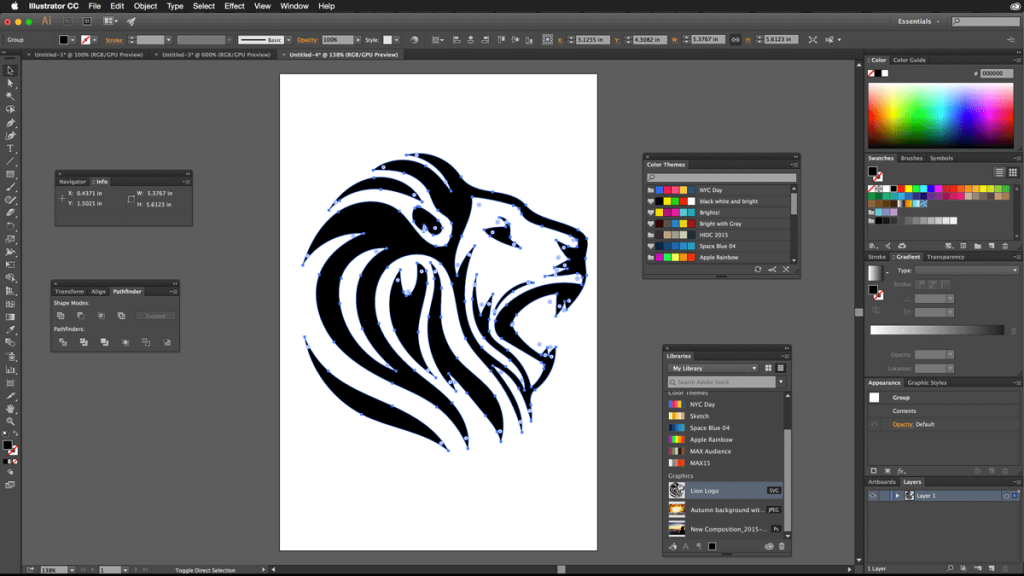Open the Essentials workspace dropdown
This screenshot has width=1024, height=576.
(918, 22)
